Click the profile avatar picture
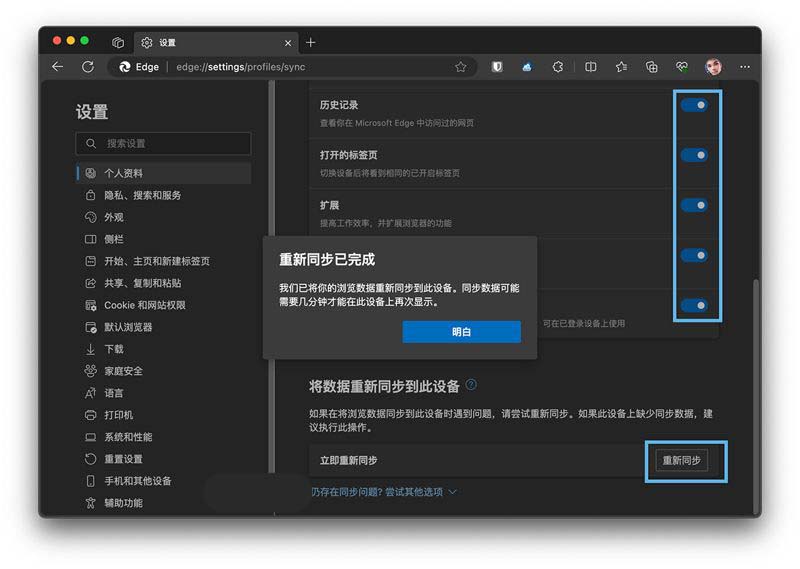 point(713,67)
